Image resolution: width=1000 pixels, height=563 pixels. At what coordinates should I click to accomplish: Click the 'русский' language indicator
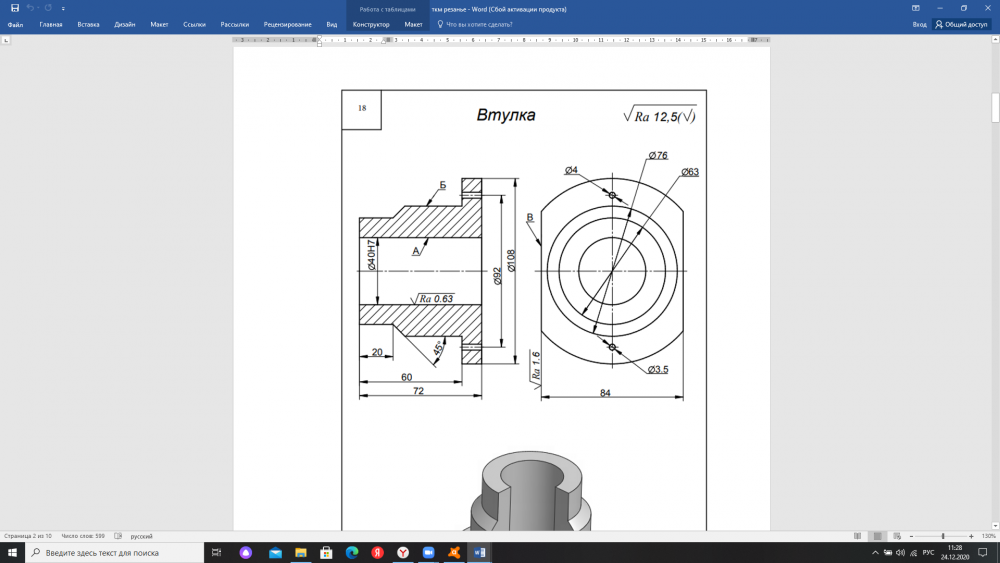[142, 536]
